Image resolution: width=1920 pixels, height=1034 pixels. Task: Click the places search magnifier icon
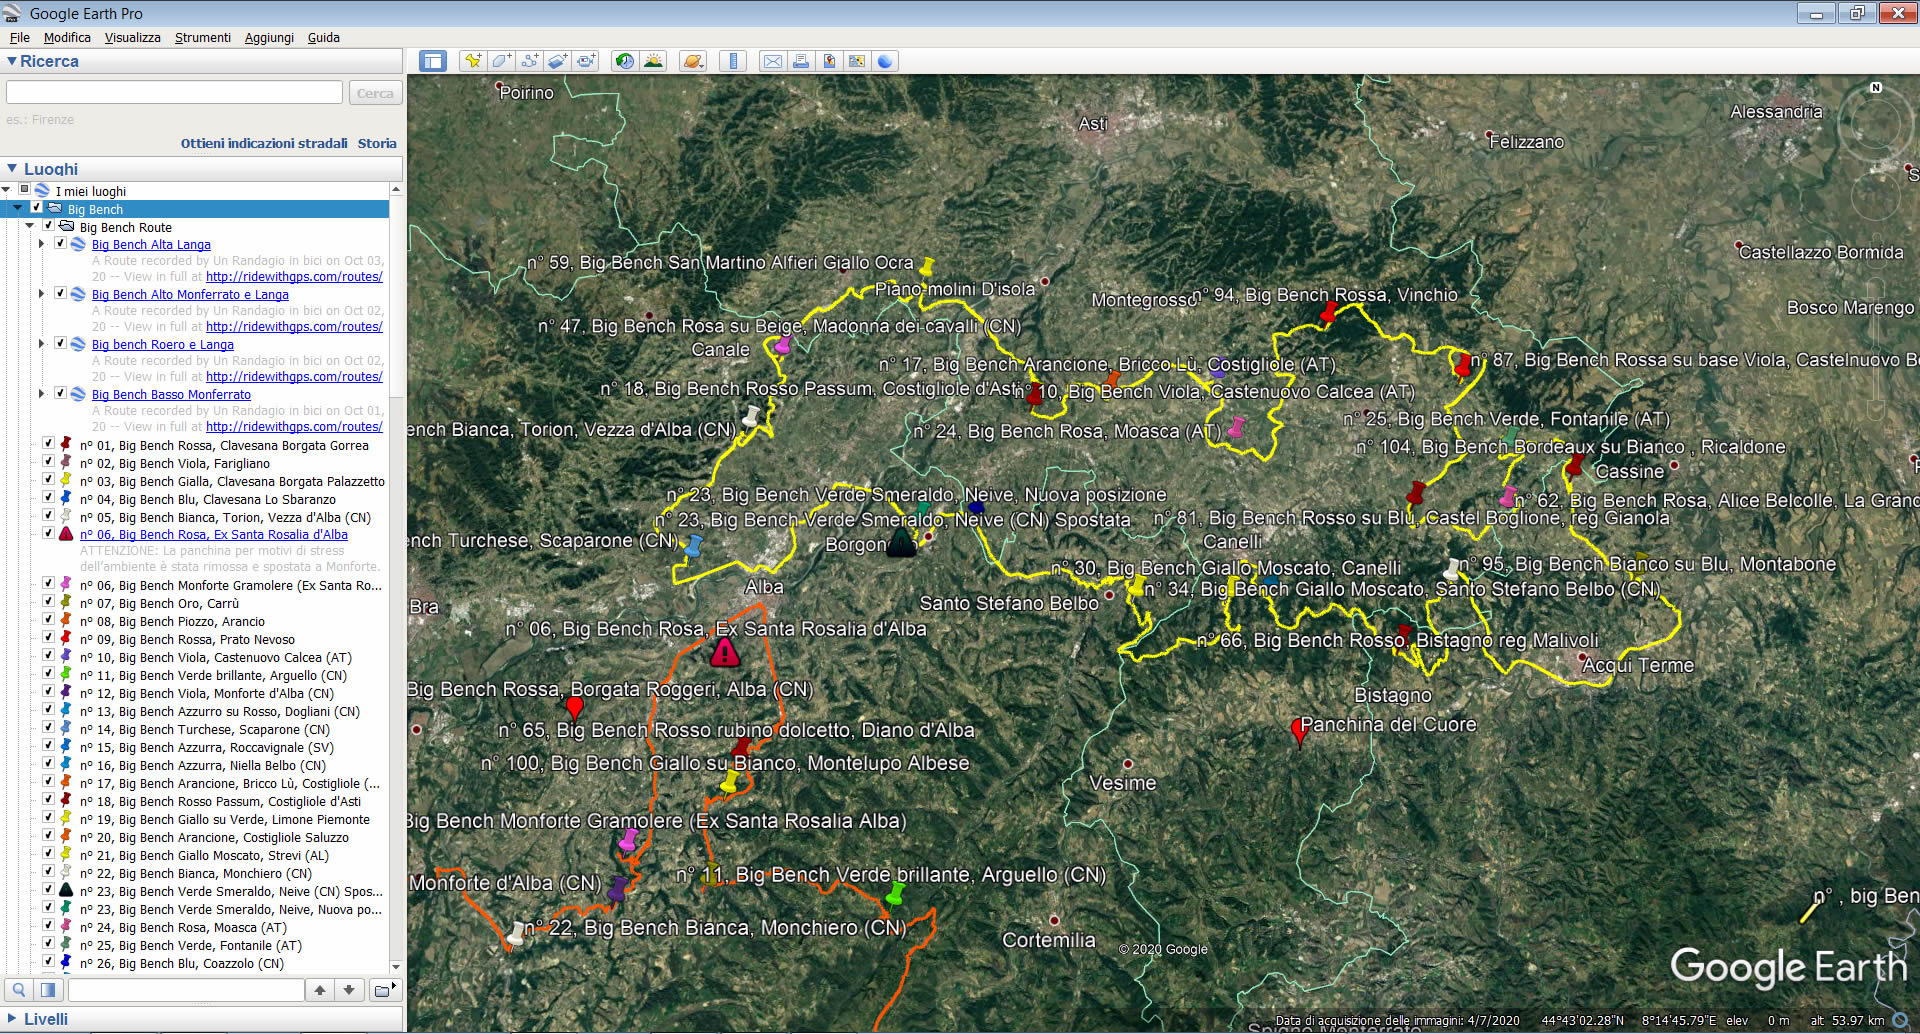tap(19, 990)
